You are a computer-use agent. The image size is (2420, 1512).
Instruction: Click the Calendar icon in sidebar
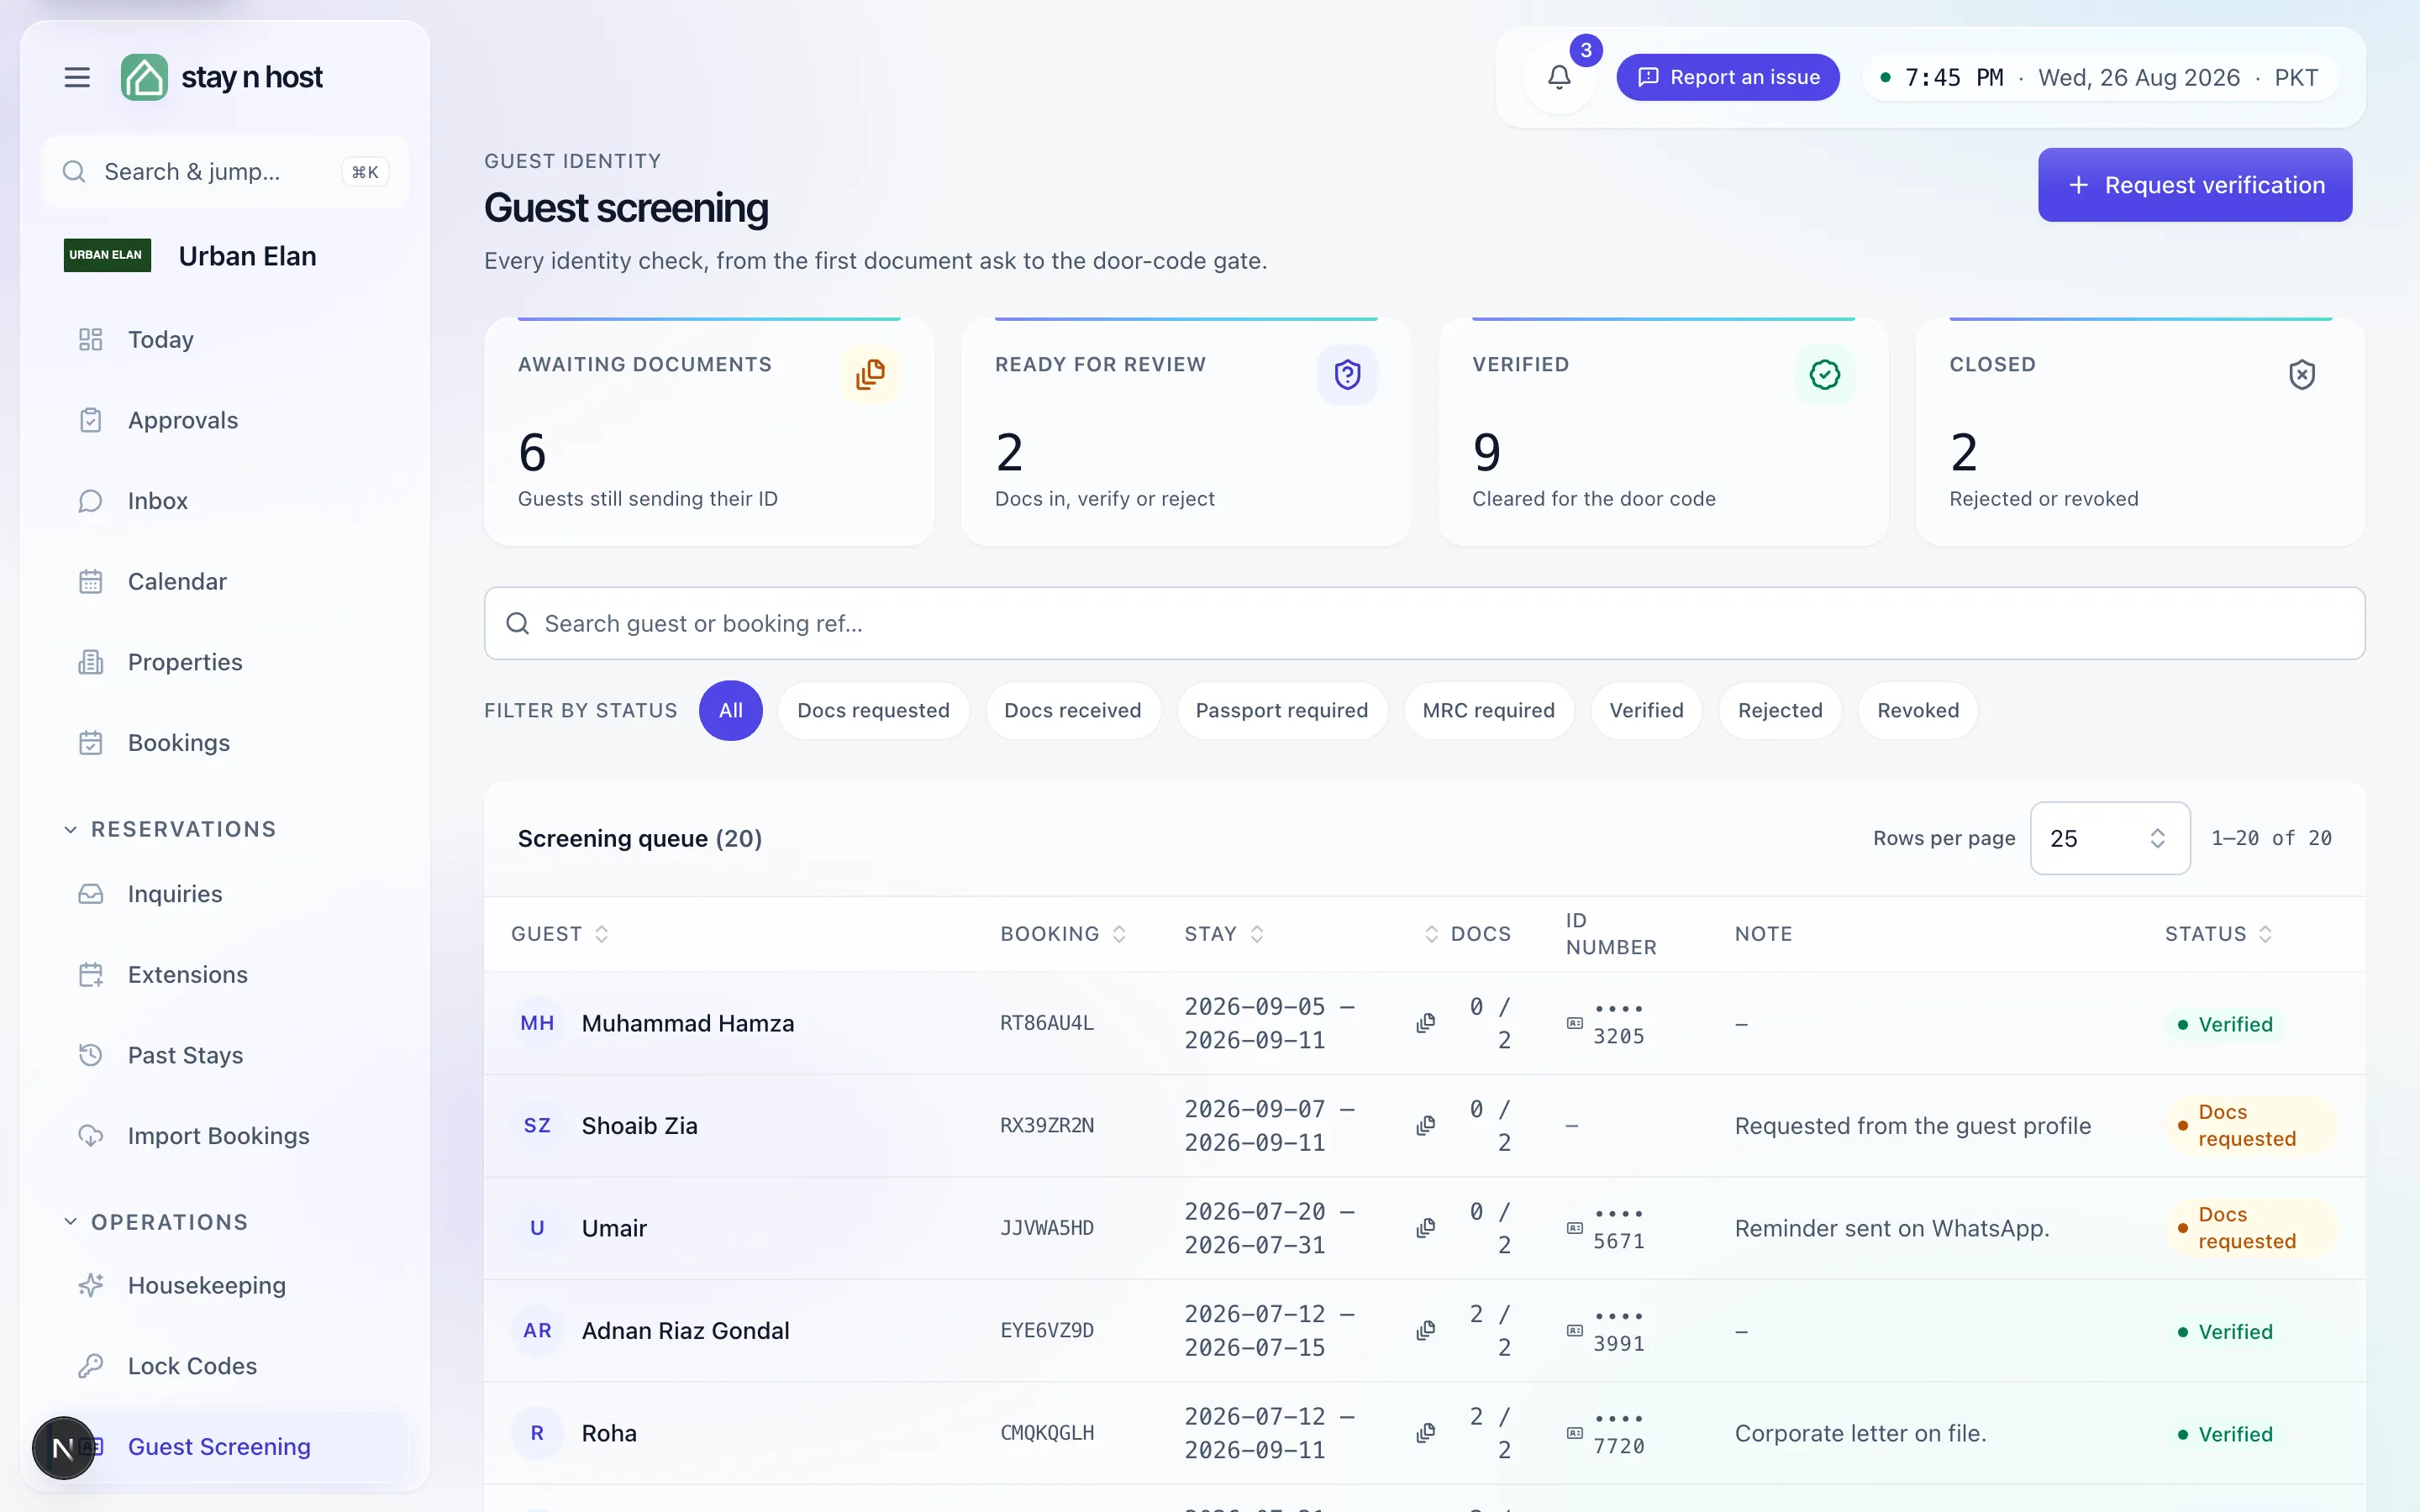pyautogui.click(x=91, y=582)
